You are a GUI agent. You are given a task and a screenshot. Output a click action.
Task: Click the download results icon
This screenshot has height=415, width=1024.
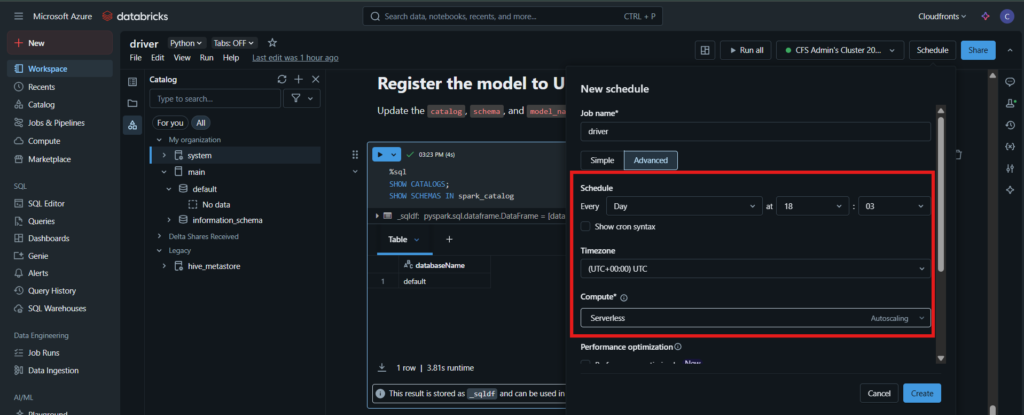click(382, 367)
